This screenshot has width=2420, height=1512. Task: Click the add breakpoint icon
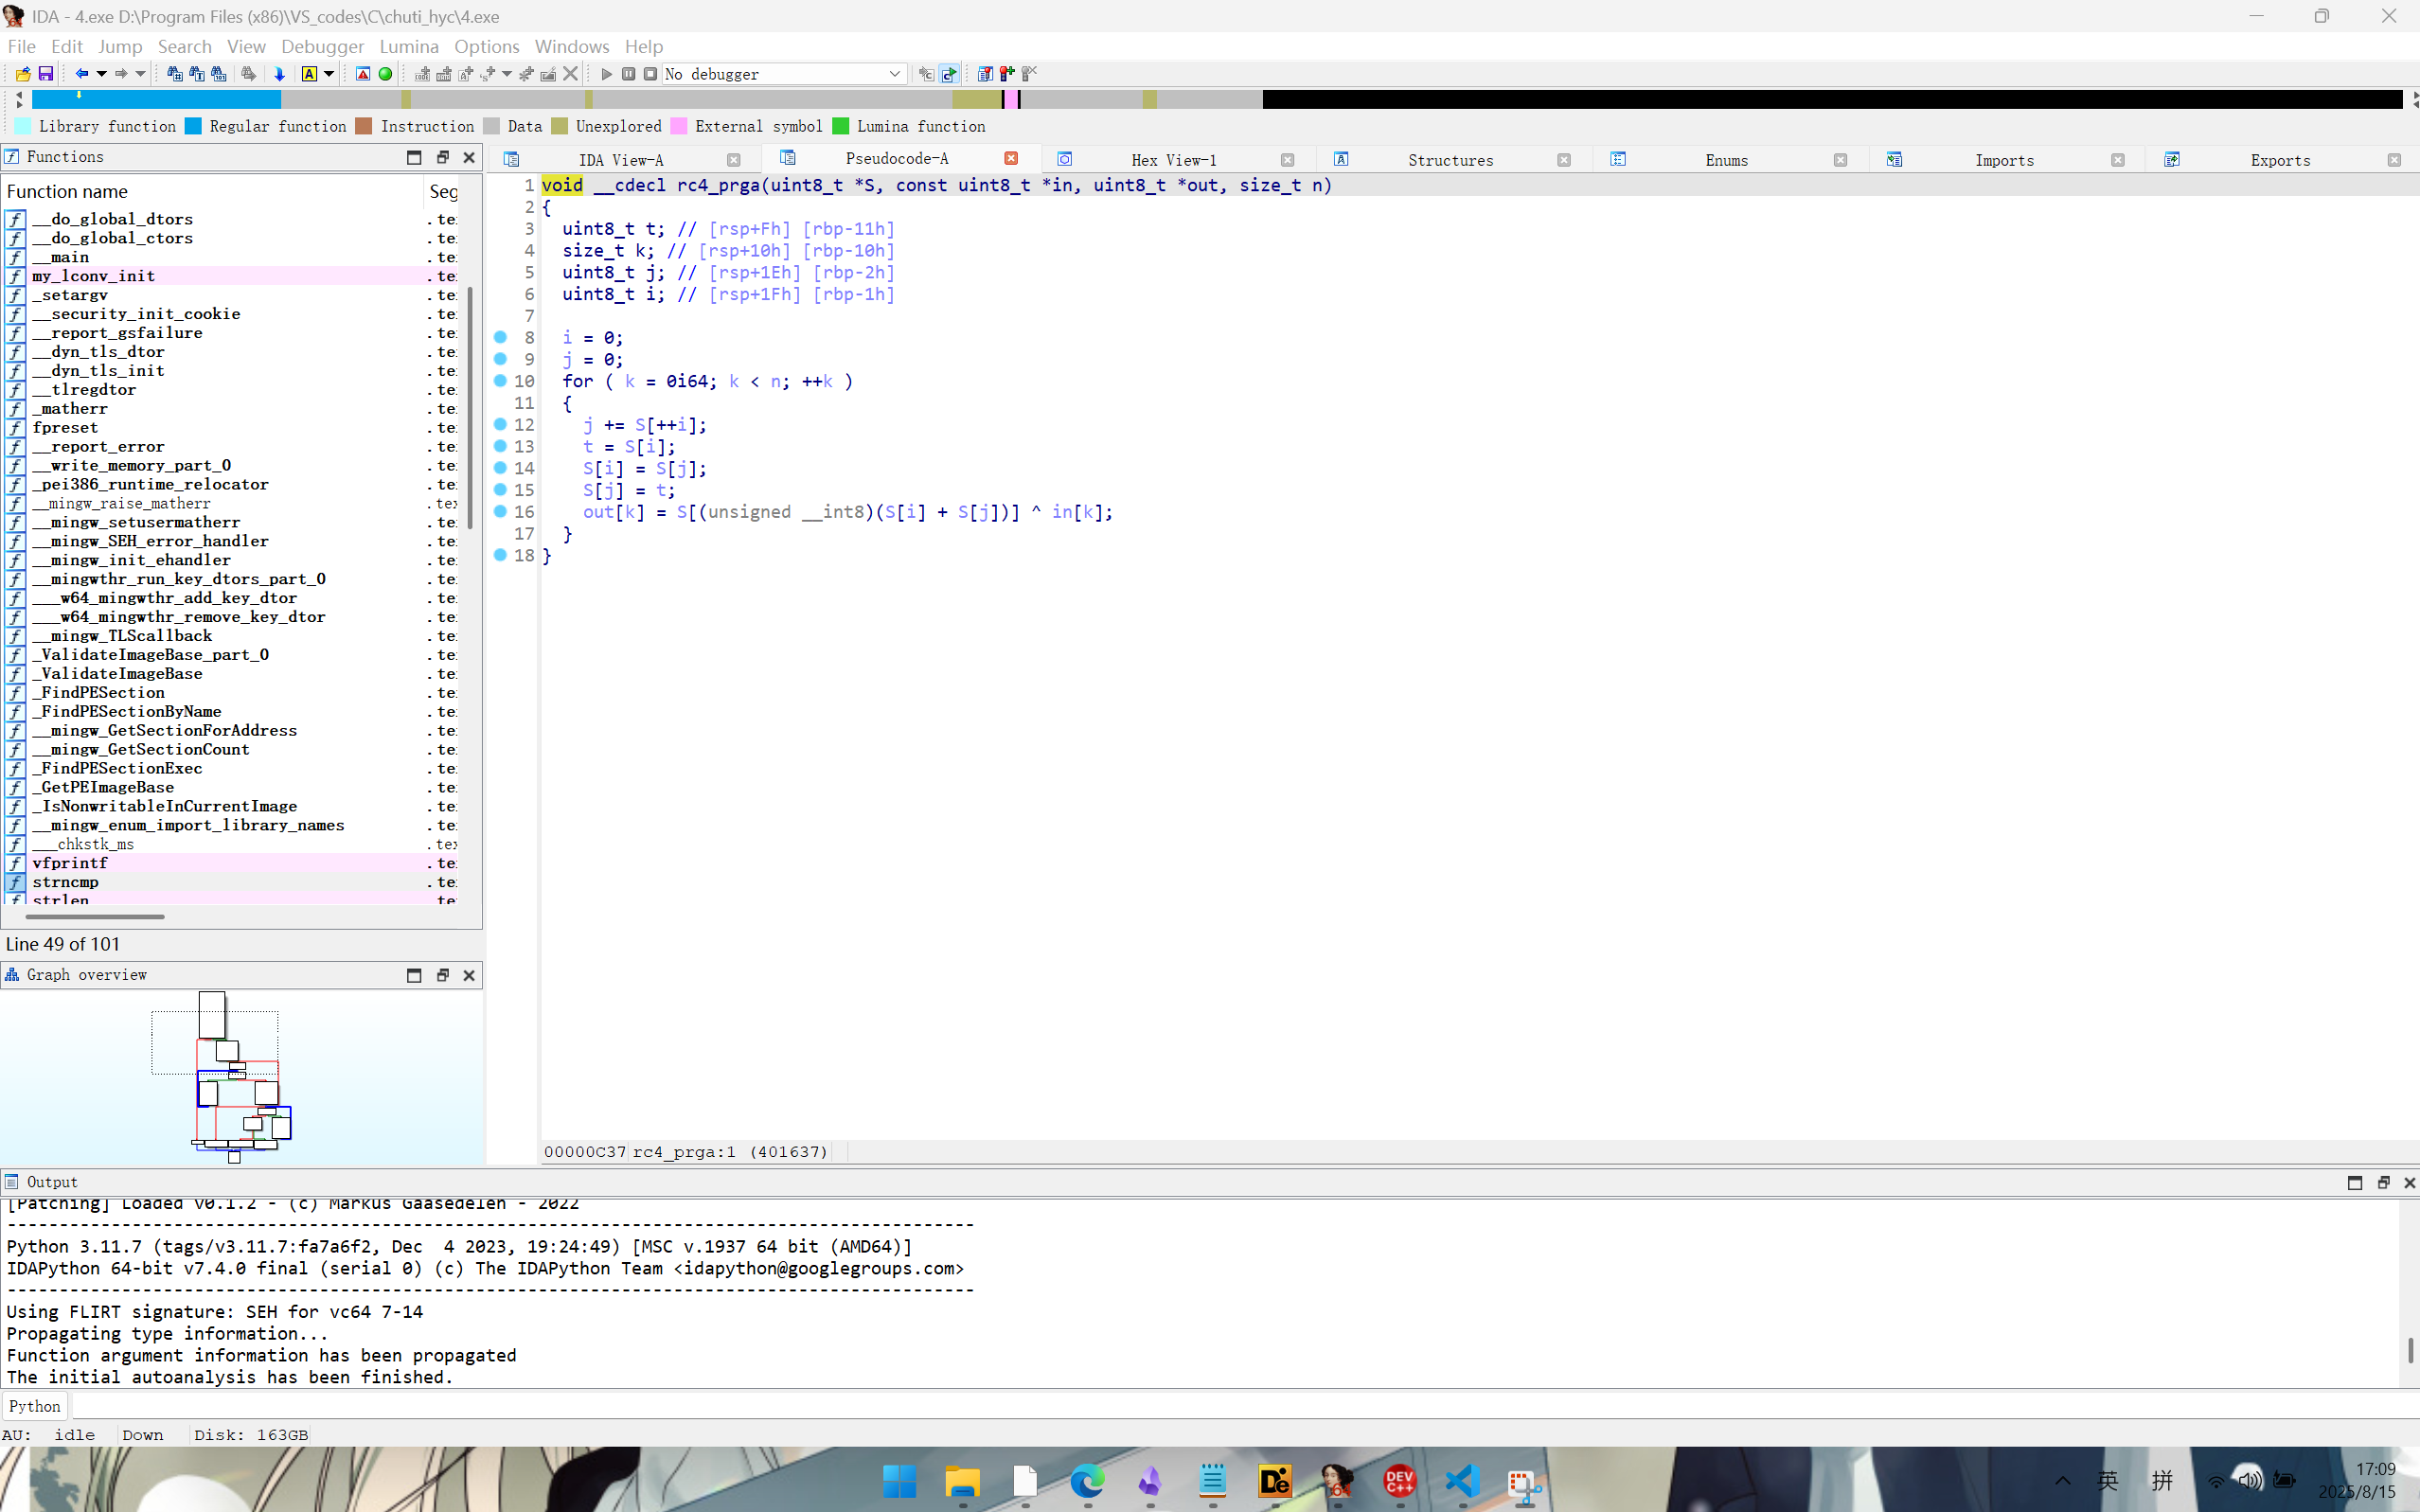[1007, 74]
